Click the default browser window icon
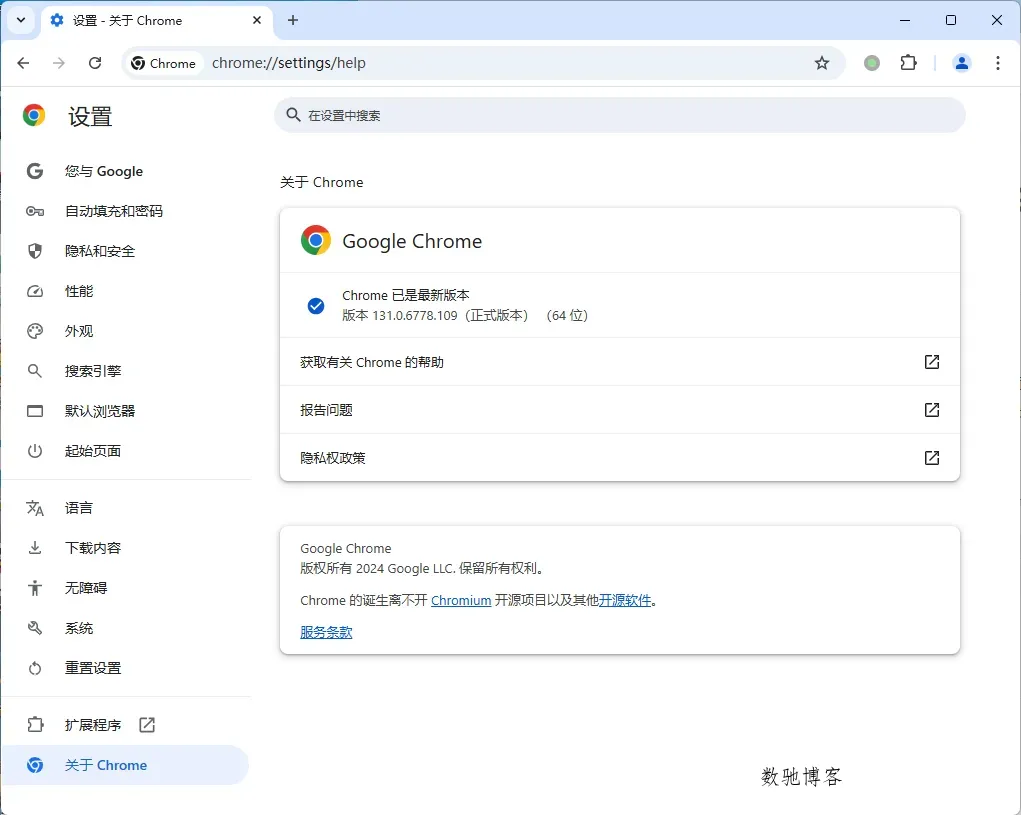The height and width of the screenshot is (815, 1021). click(35, 411)
